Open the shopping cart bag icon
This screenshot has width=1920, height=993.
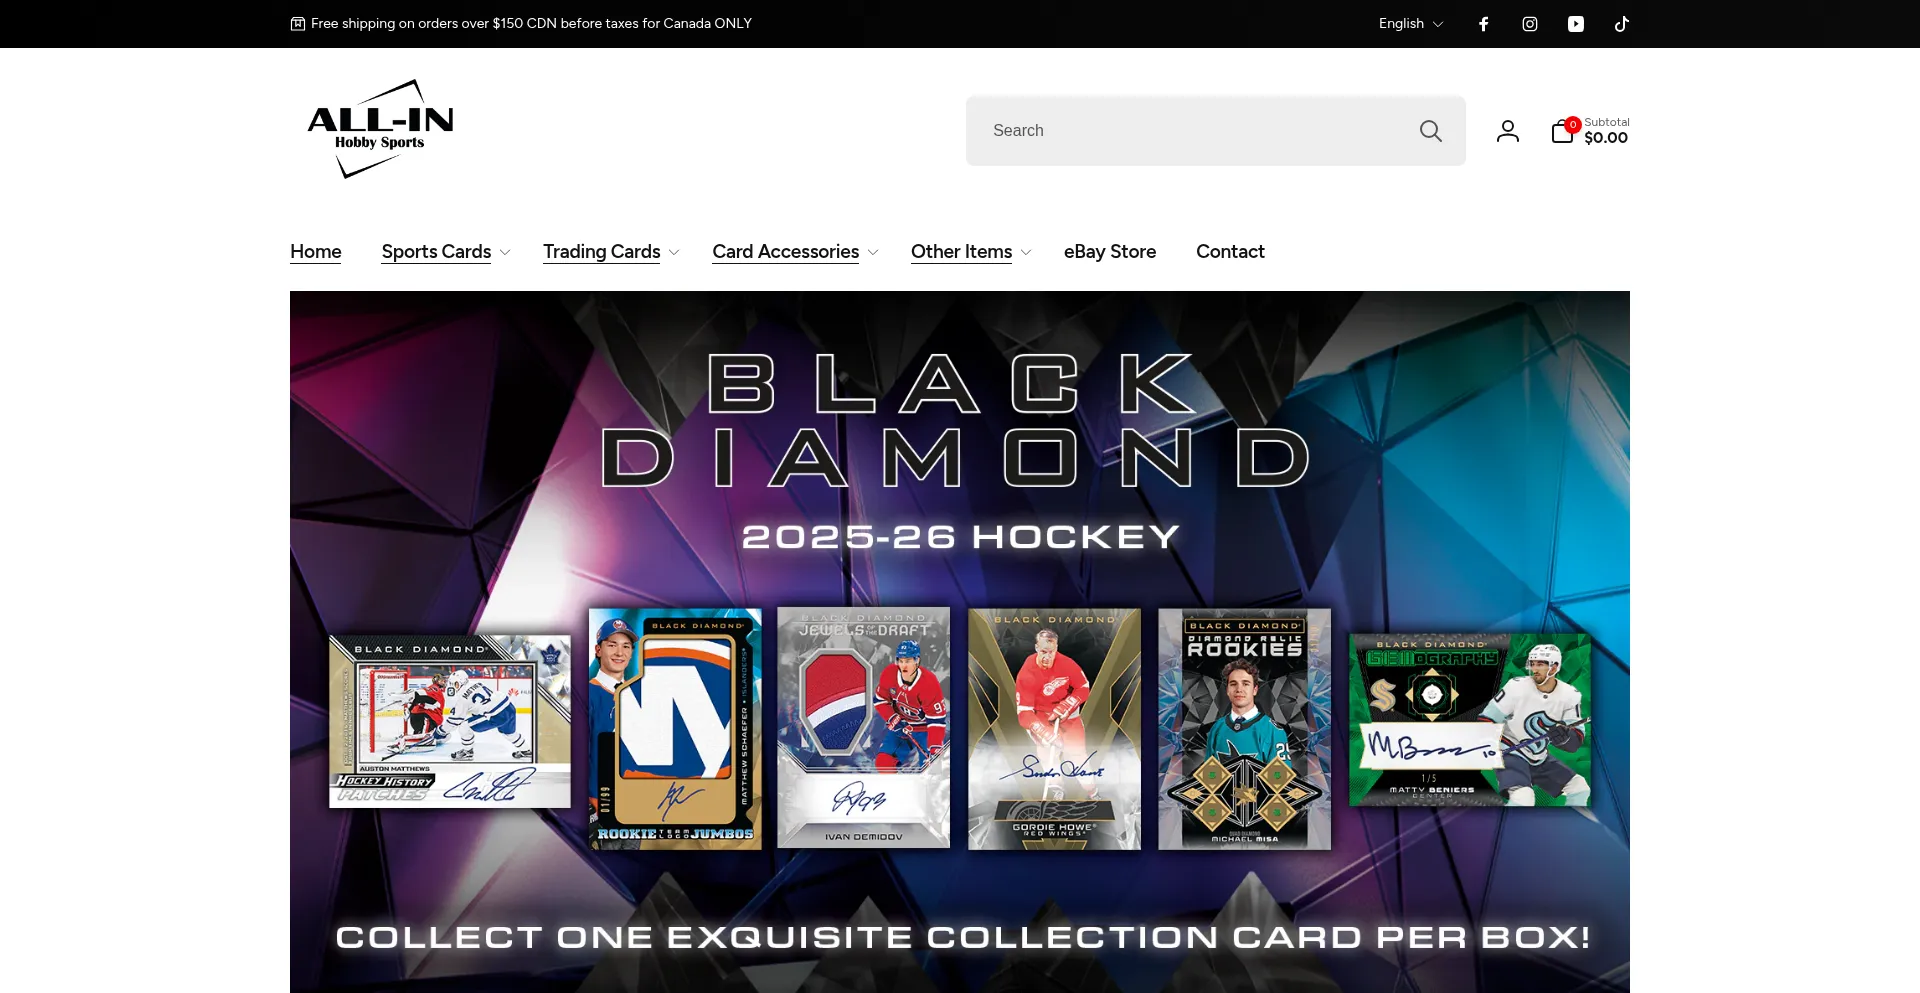[1564, 130]
